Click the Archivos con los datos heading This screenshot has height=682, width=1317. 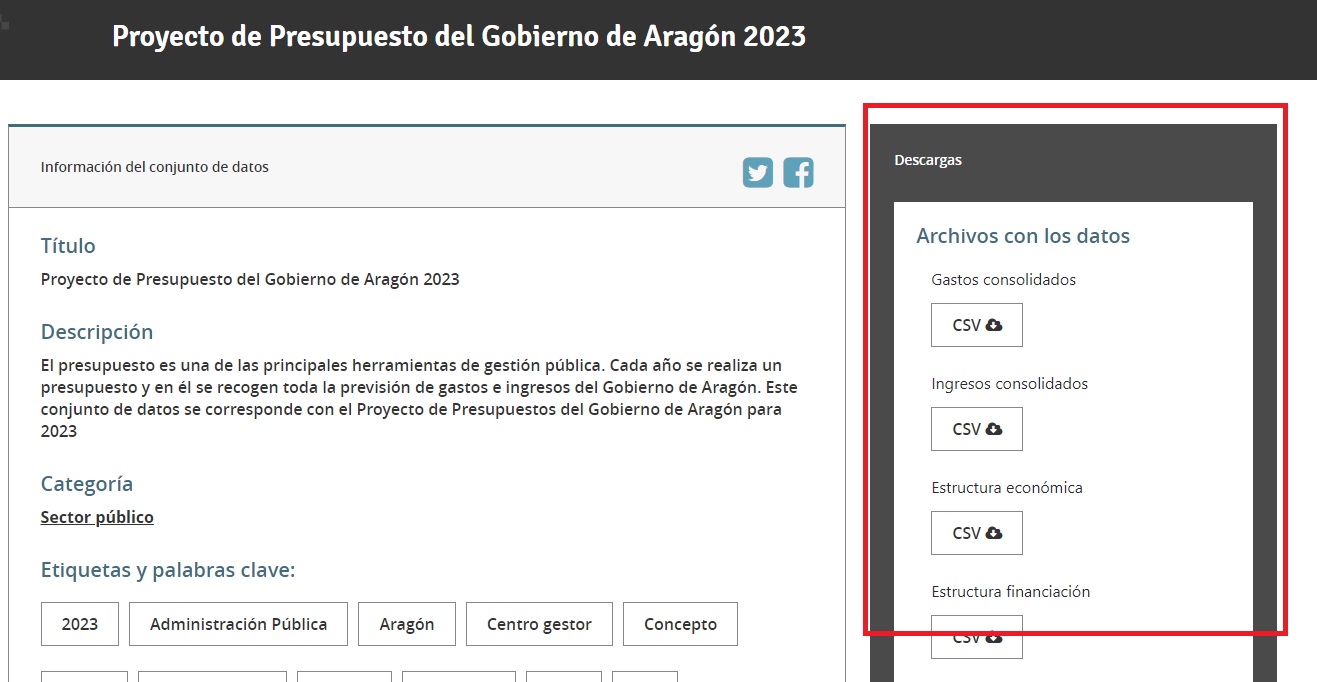point(1023,237)
